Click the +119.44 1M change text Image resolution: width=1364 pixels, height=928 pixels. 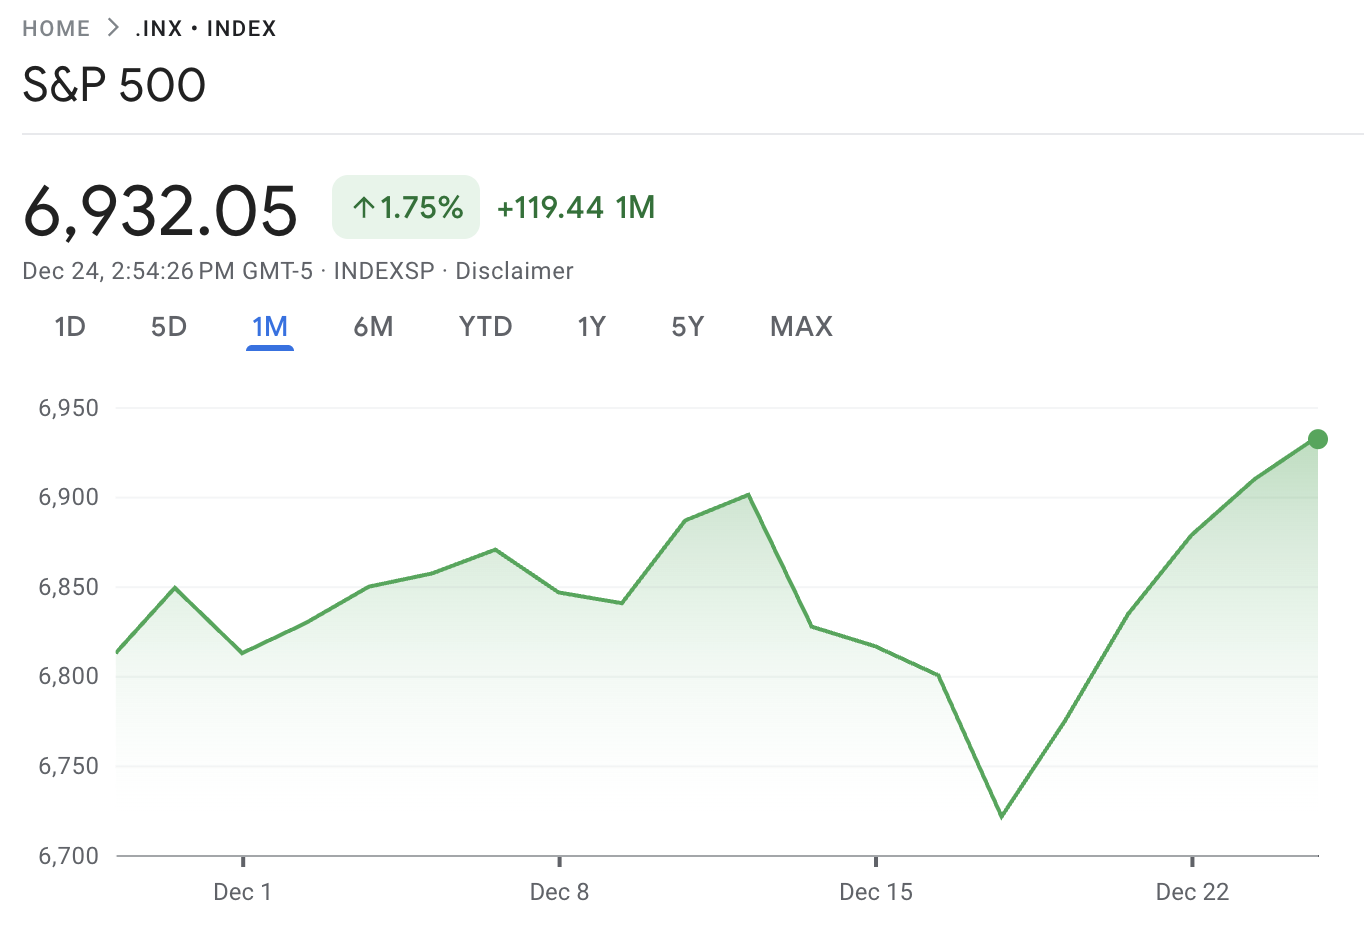tap(576, 207)
